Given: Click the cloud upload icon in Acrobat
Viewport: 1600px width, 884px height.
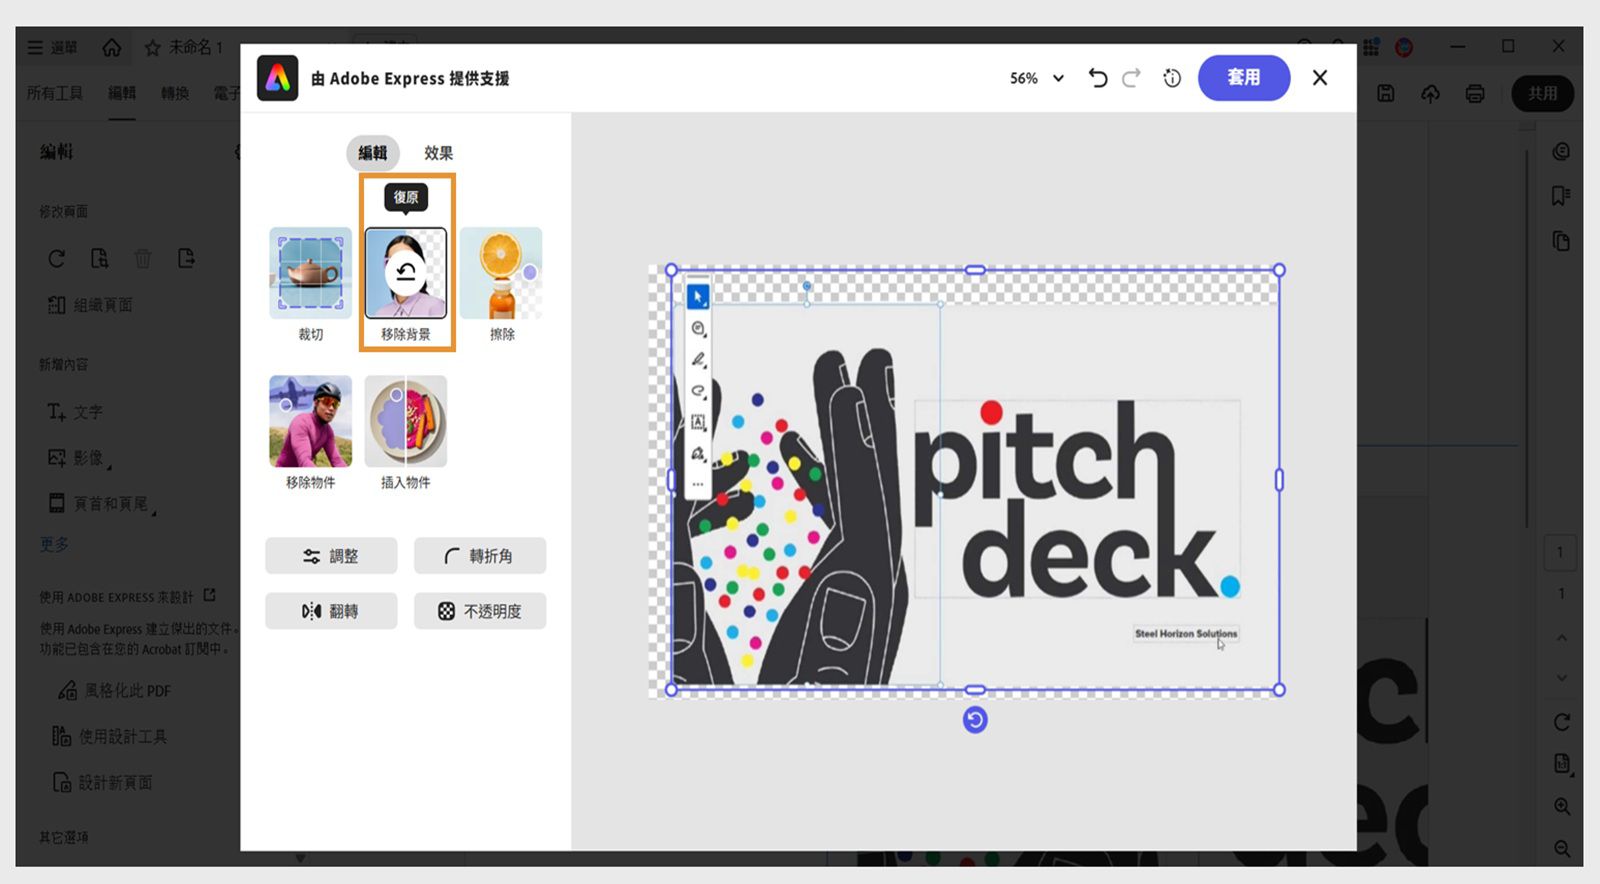Looking at the screenshot, I should (1430, 93).
